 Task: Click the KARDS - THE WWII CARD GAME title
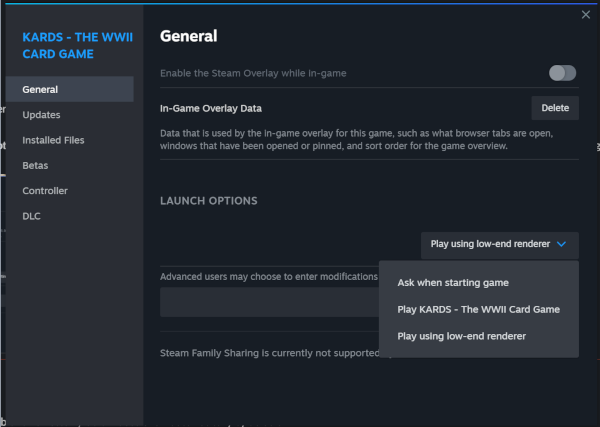click(x=71, y=45)
